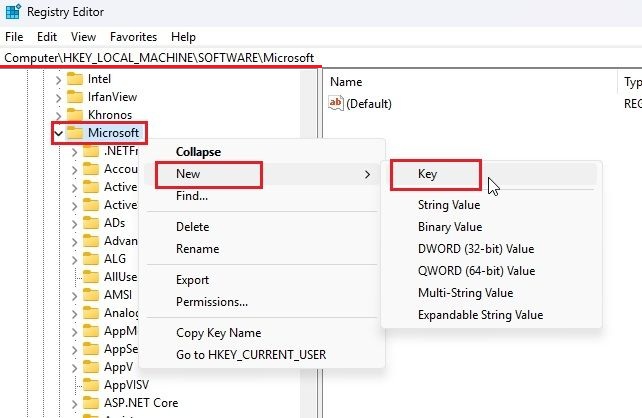
Task: Select the IrfanView folder icon
Action: (x=75, y=97)
